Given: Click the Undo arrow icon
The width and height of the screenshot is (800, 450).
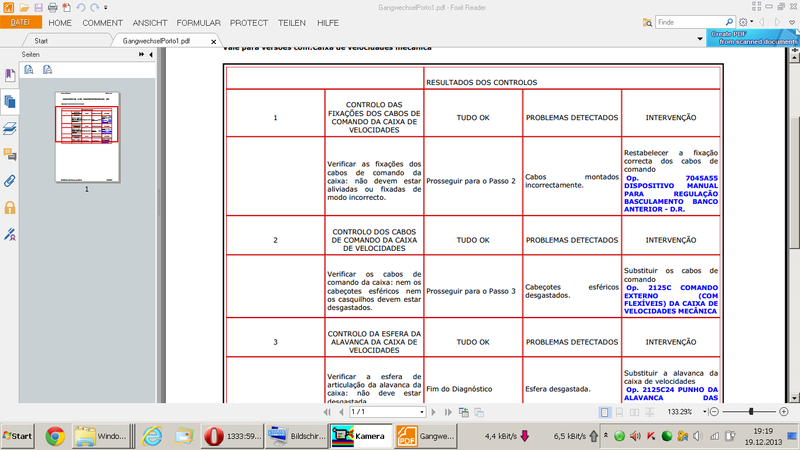Looking at the screenshot, I should [80, 7].
